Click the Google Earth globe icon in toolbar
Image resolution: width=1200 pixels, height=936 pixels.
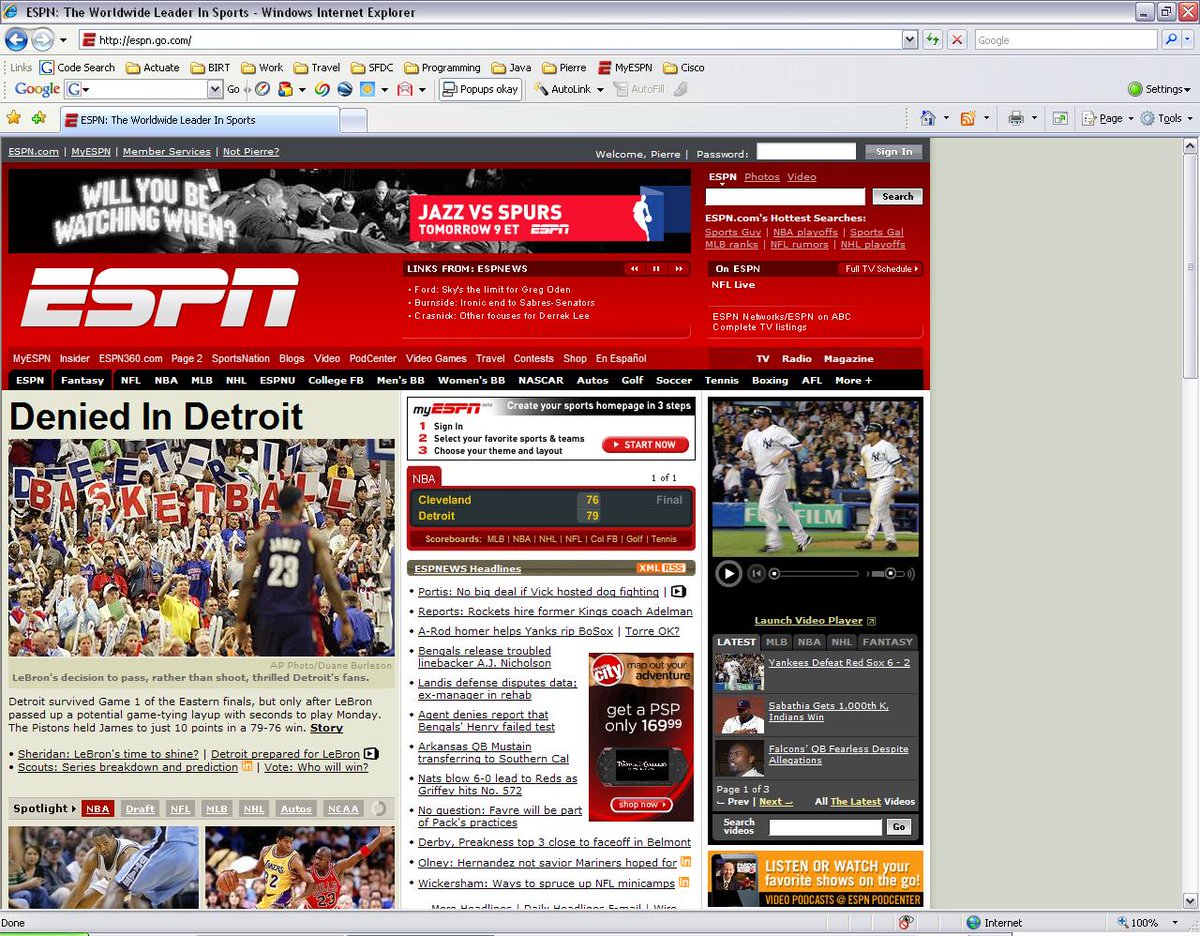point(345,89)
